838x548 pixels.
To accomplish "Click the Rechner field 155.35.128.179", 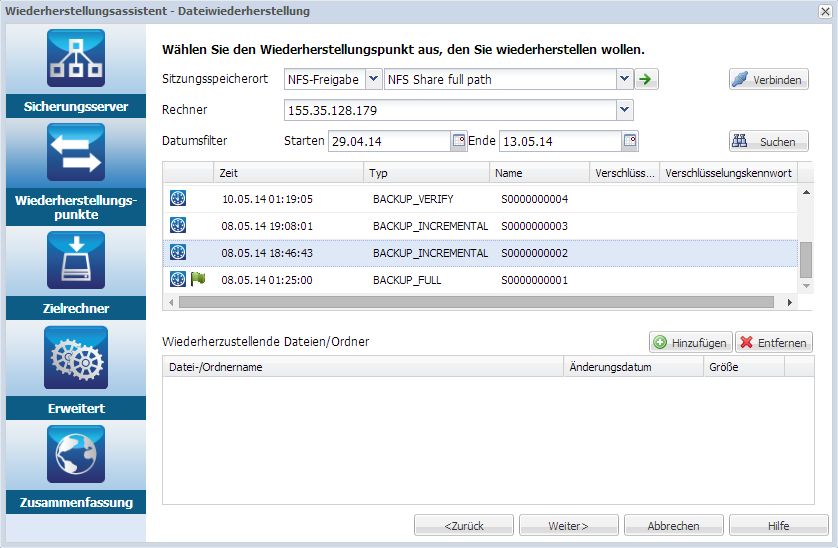I will pyautogui.click(x=450, y=110).
